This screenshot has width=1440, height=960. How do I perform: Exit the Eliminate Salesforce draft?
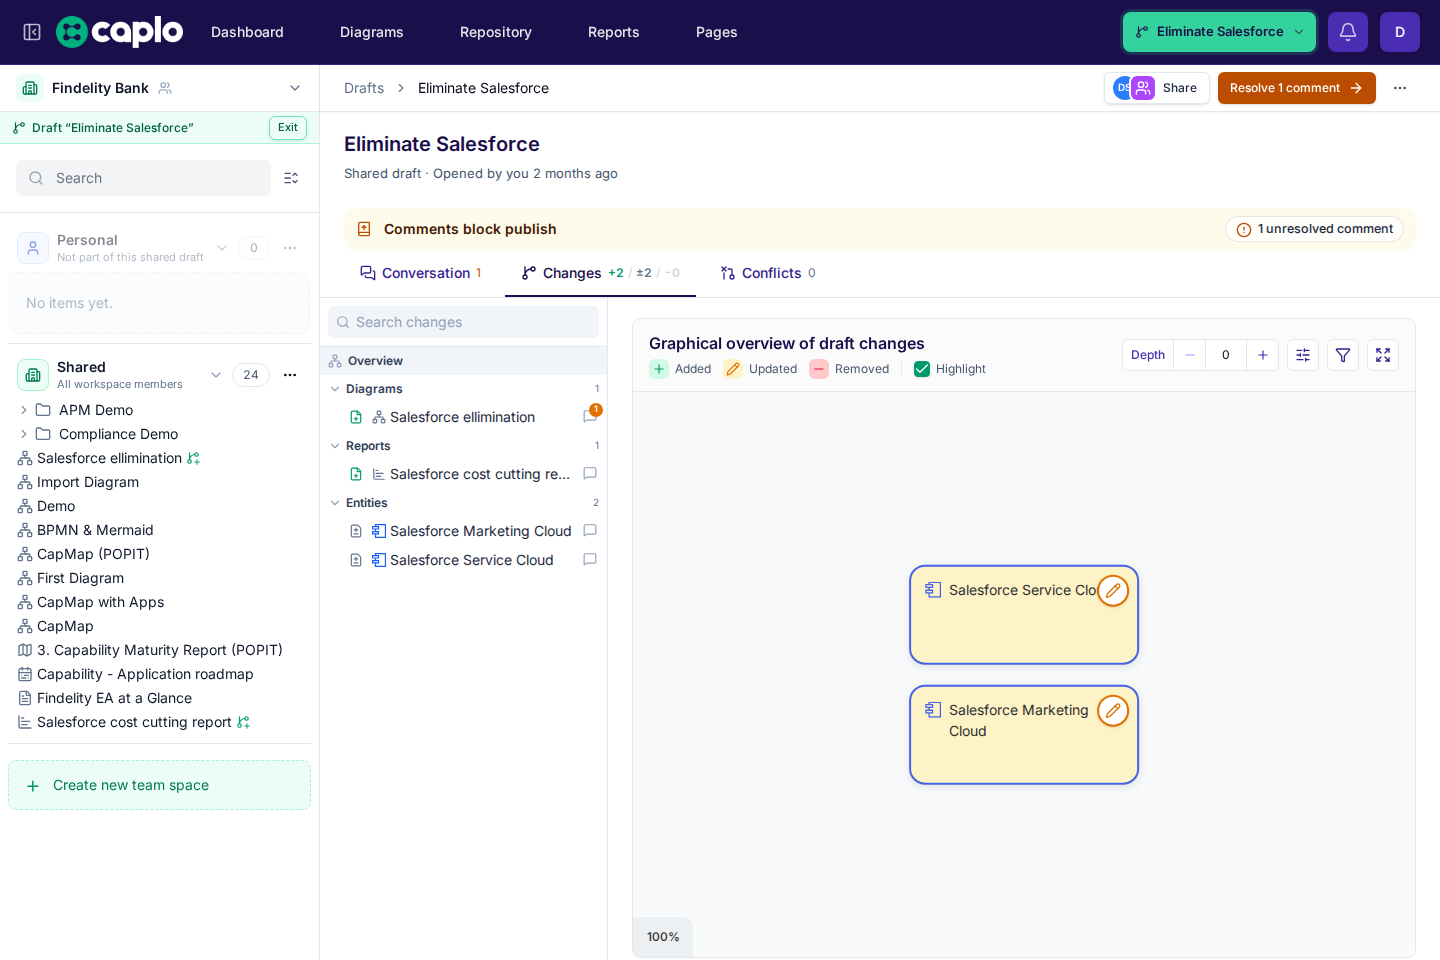(288, 128)
